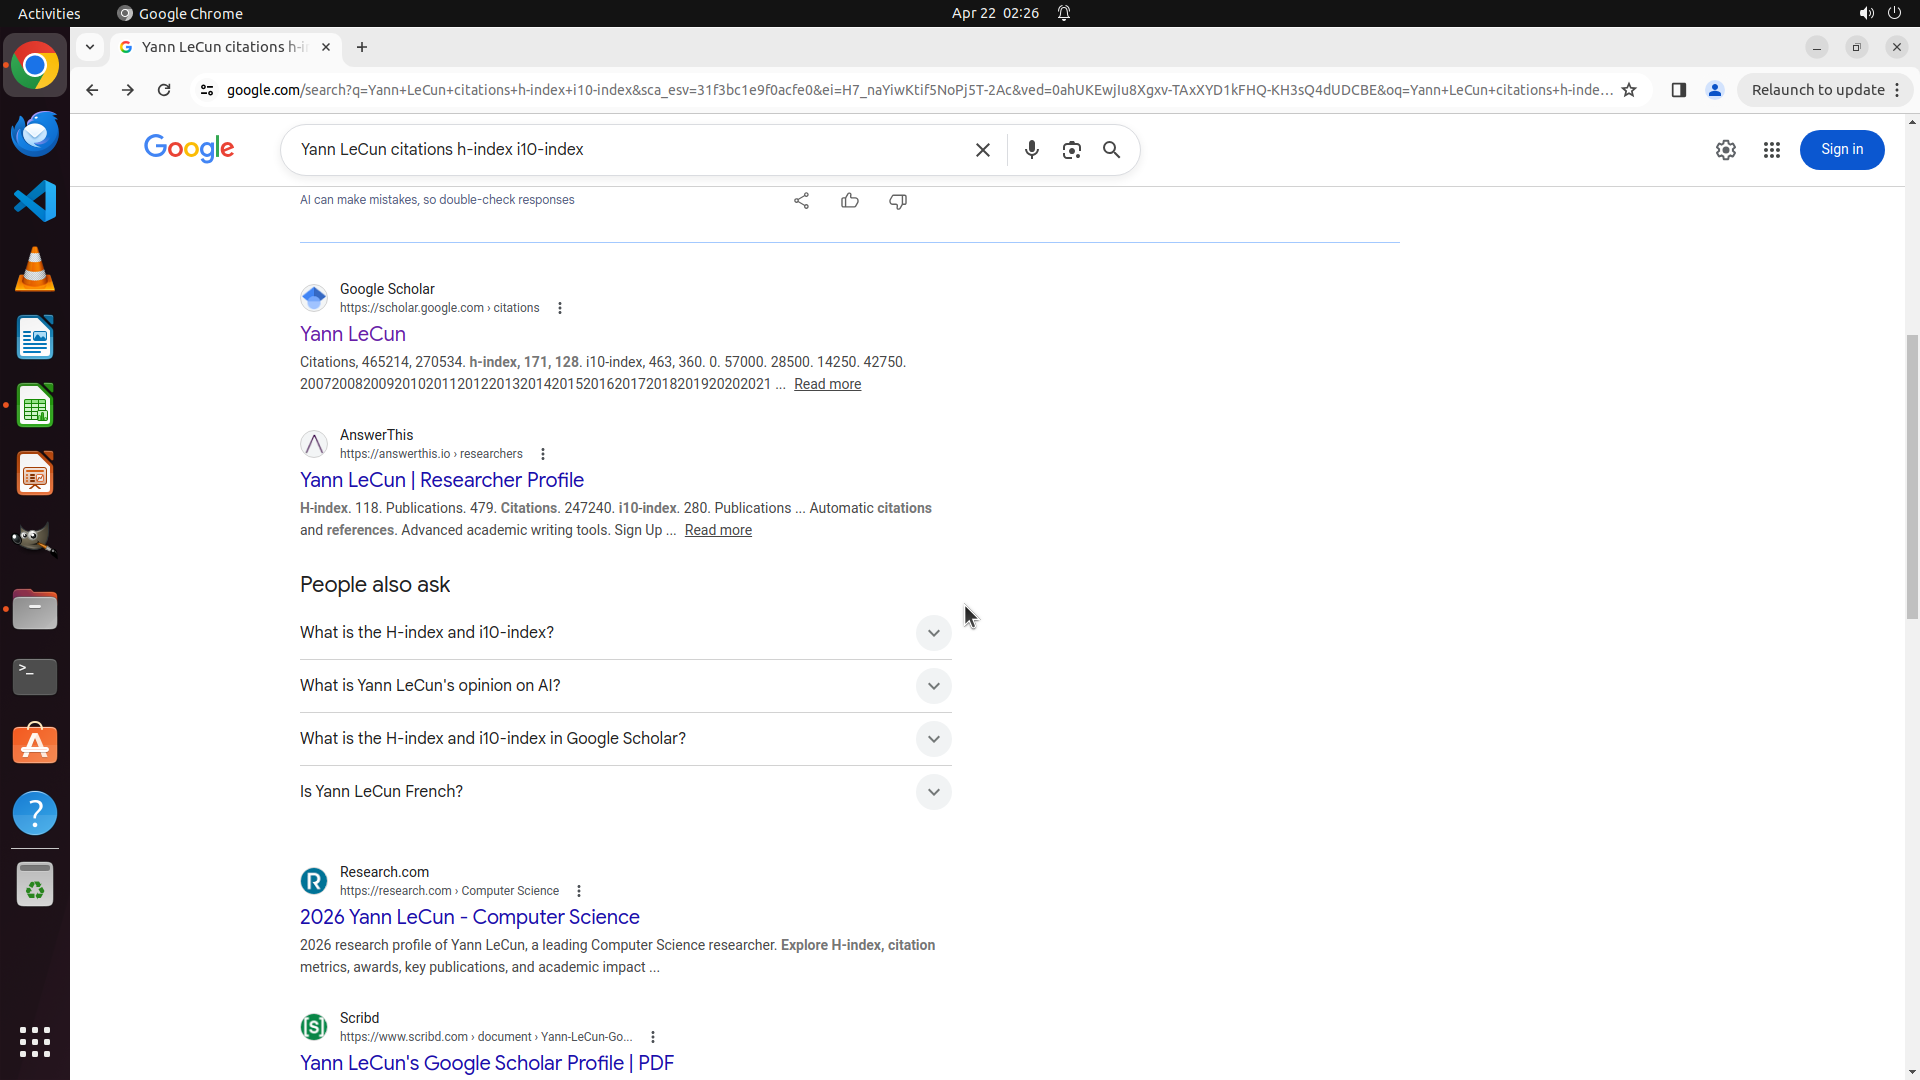Open the Google Scholar Yann LeCun link
Image resolution: width=1920 pixels, height=1080 pixels.
click(x=352, y=334)
